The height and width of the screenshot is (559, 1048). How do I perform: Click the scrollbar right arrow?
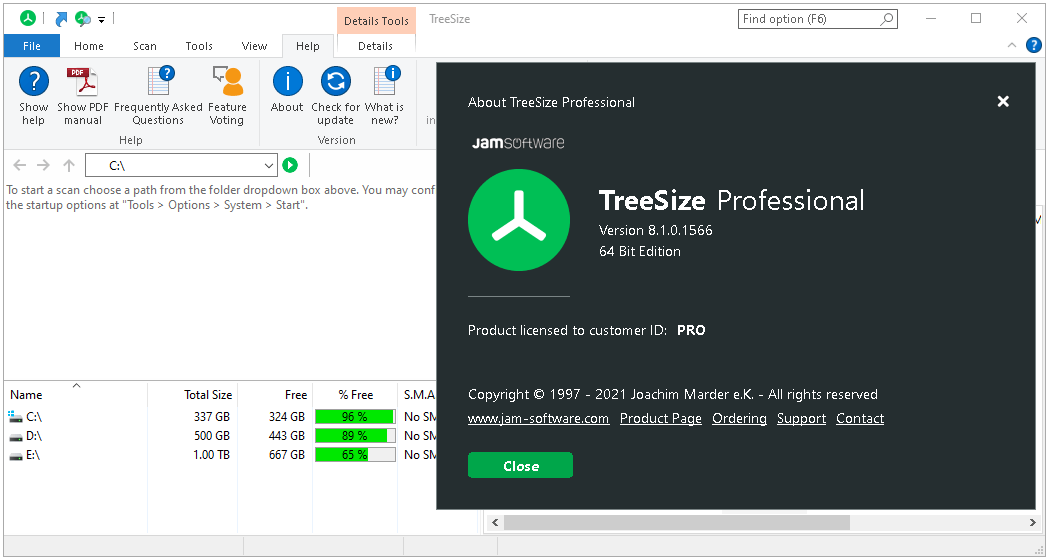[x=1033, y=522]
